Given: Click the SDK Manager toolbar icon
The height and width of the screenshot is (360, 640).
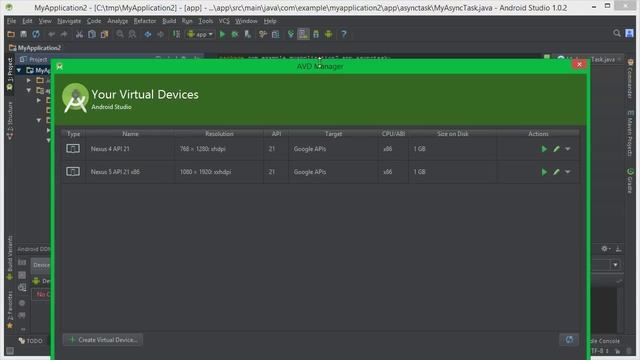Looking at the screenshot, I should (x=316, y=34).
